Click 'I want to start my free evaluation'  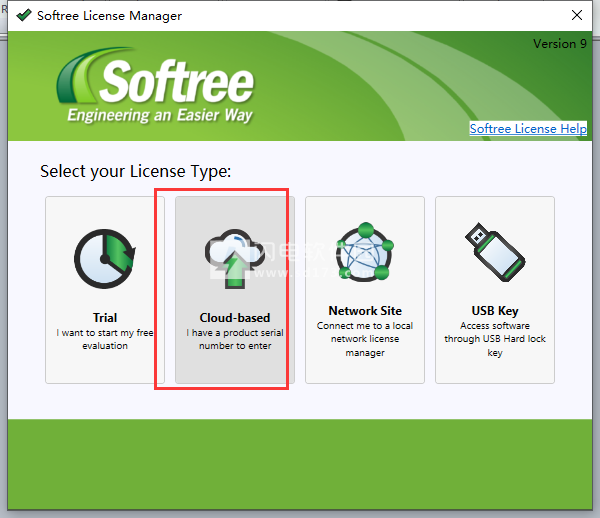(105, 339)
